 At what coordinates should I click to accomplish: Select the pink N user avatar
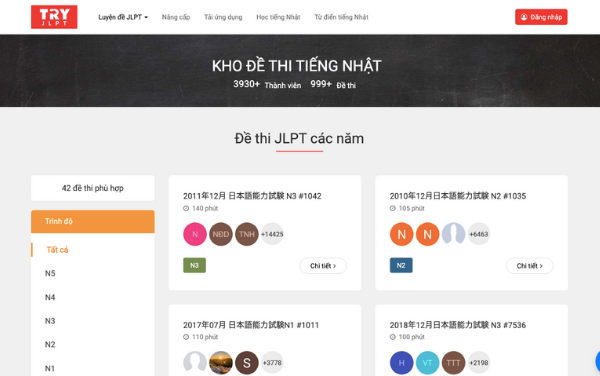click(195, 234)
